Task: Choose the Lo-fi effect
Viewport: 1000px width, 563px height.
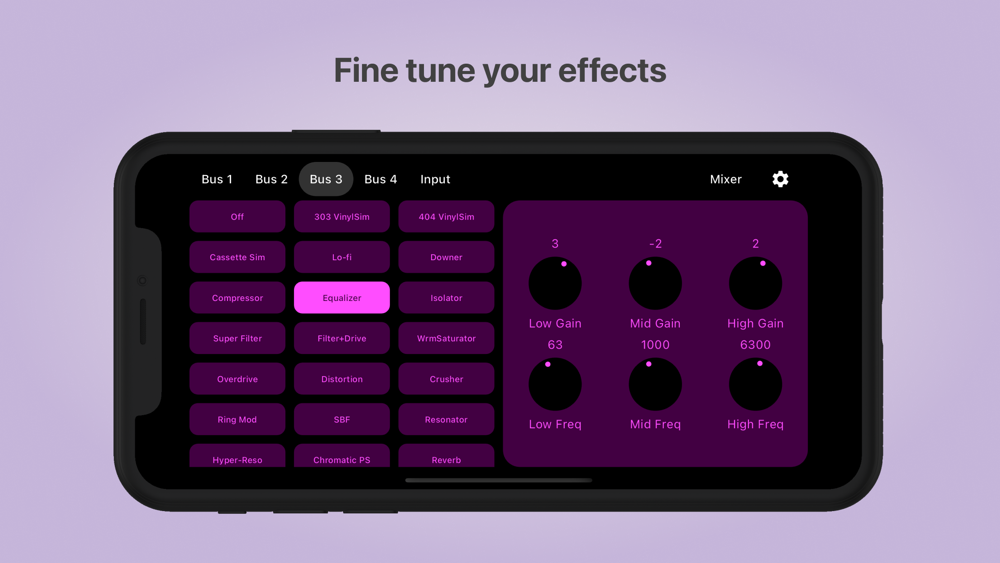Action: [x=342, y=257]
